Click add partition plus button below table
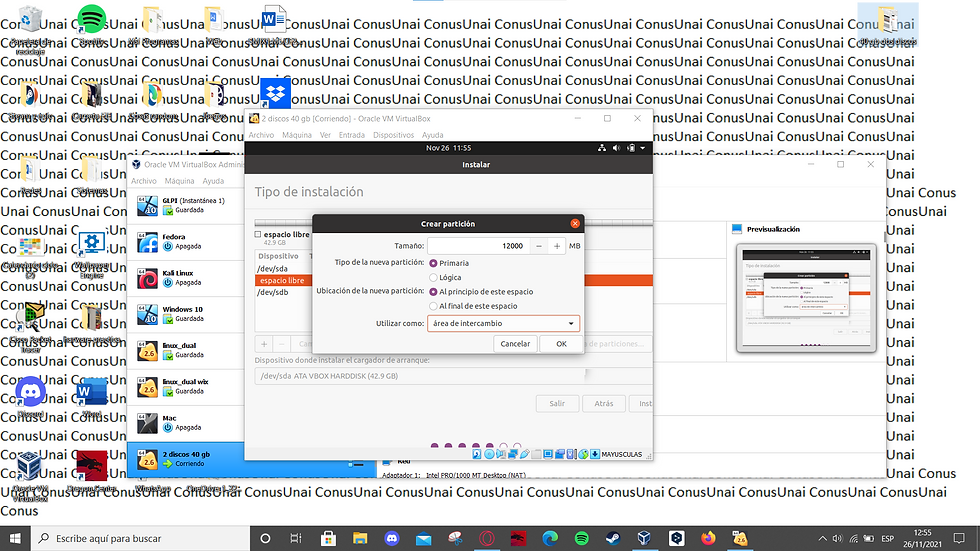The width and height of the screenshot is (980, 551). 264,344
